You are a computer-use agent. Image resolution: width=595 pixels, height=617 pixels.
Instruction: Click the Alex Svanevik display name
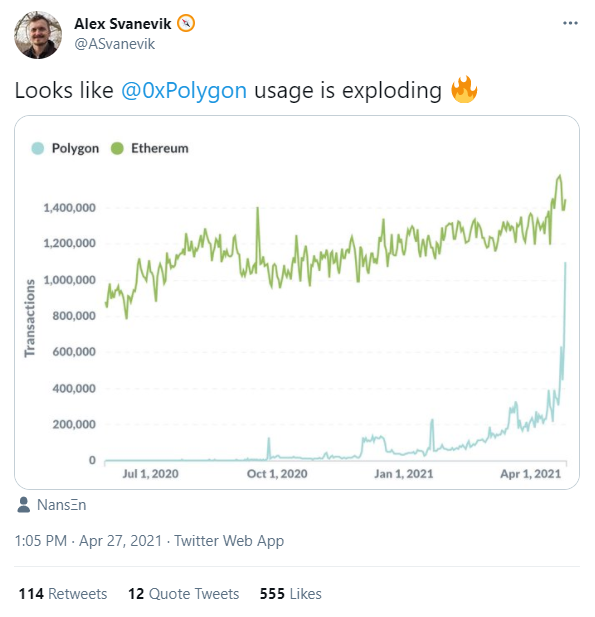coord(122,24)
